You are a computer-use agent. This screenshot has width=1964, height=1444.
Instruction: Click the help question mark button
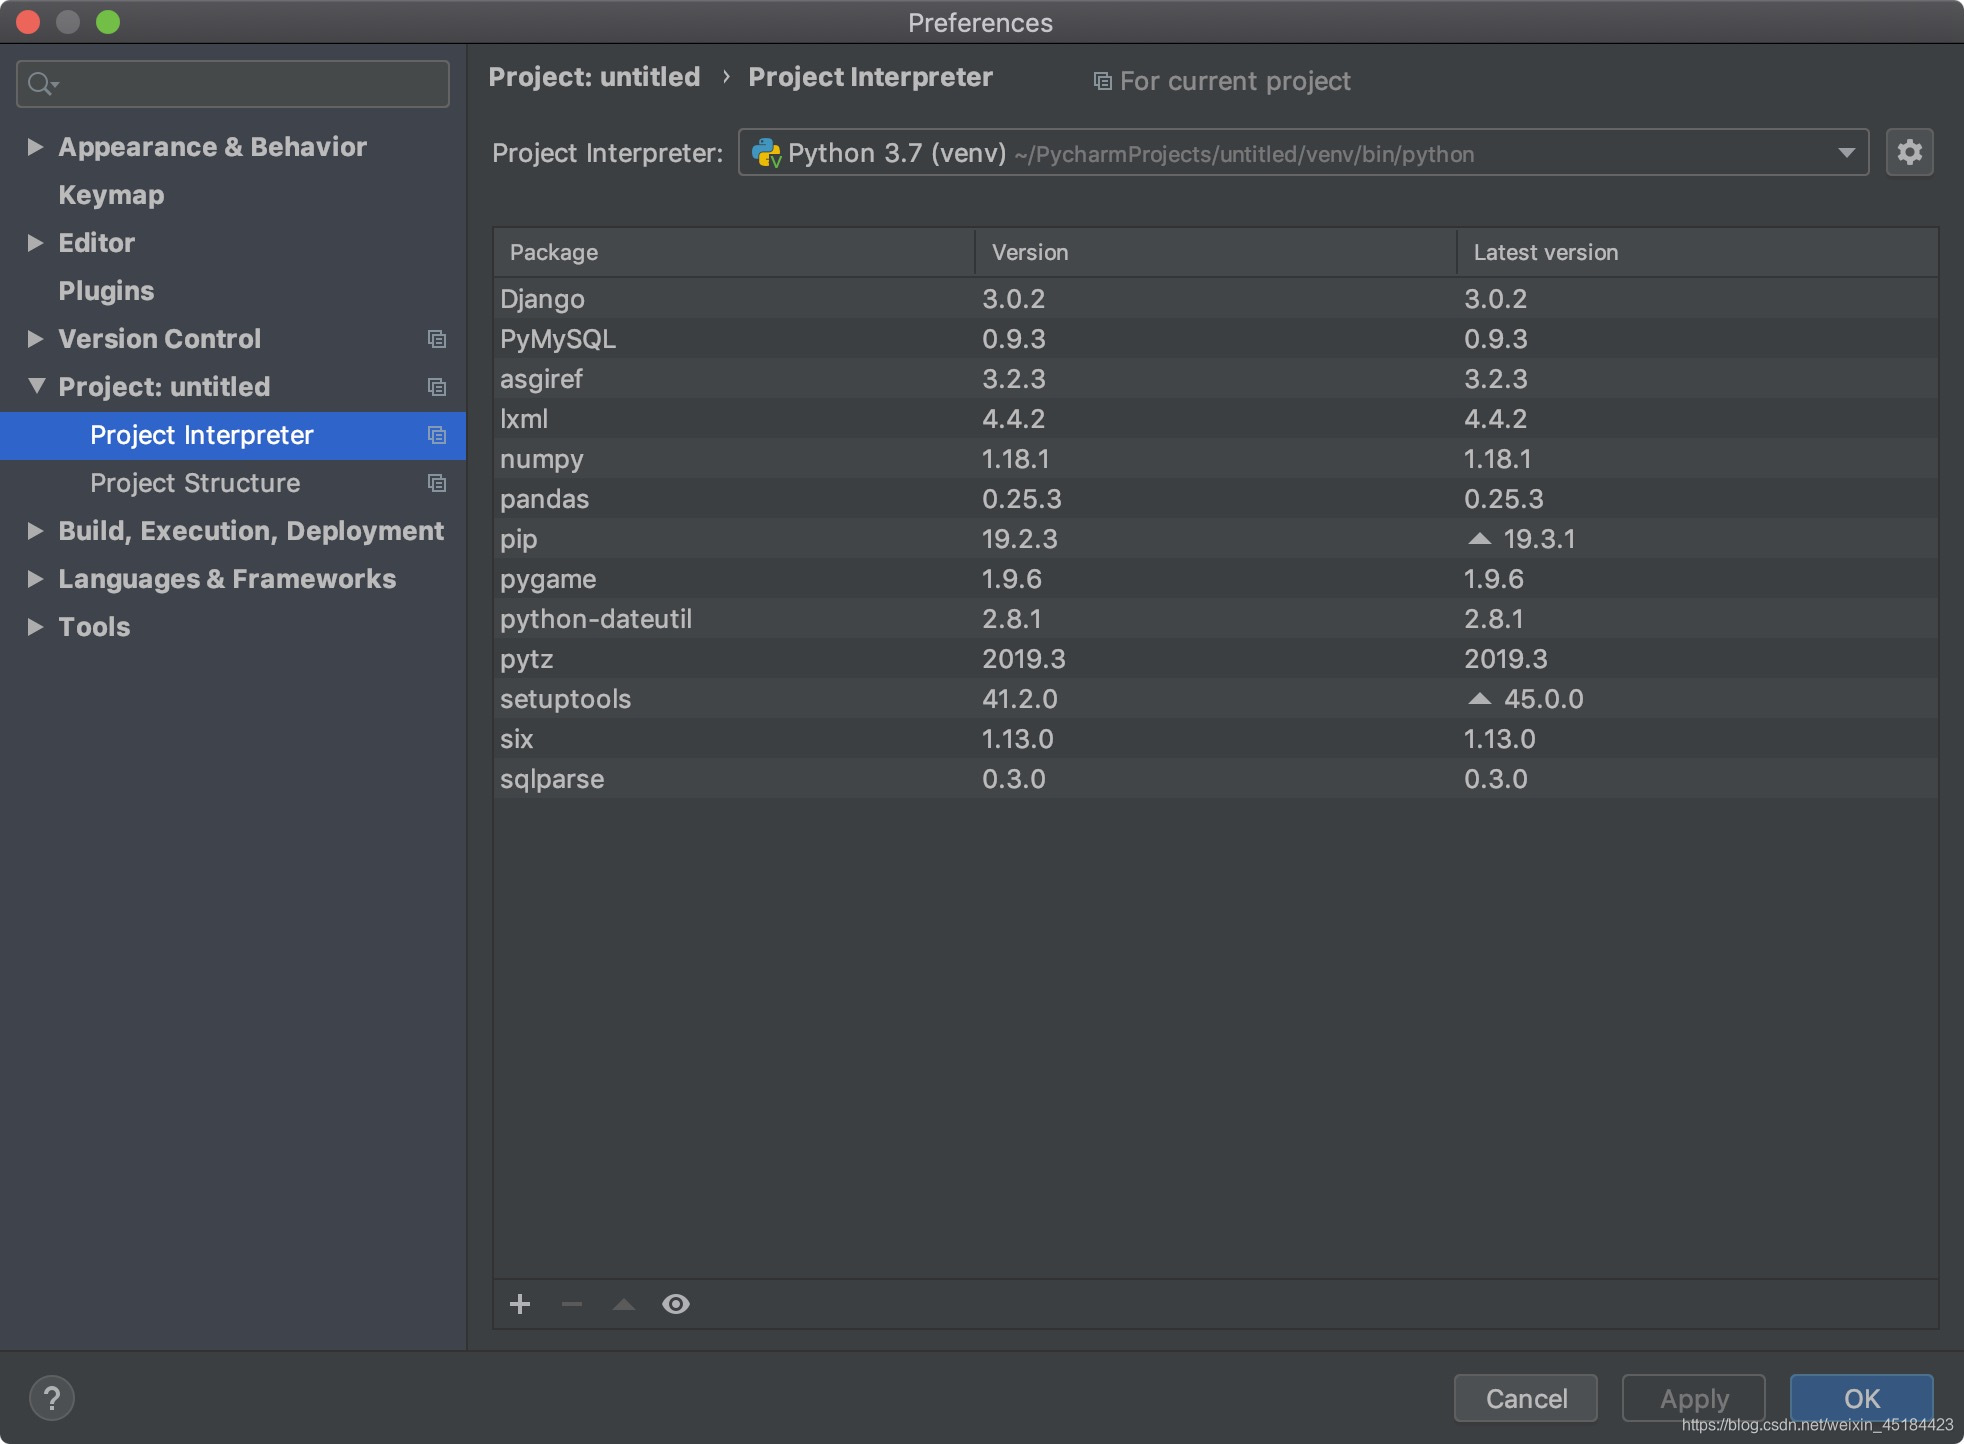pos(52,1398)
